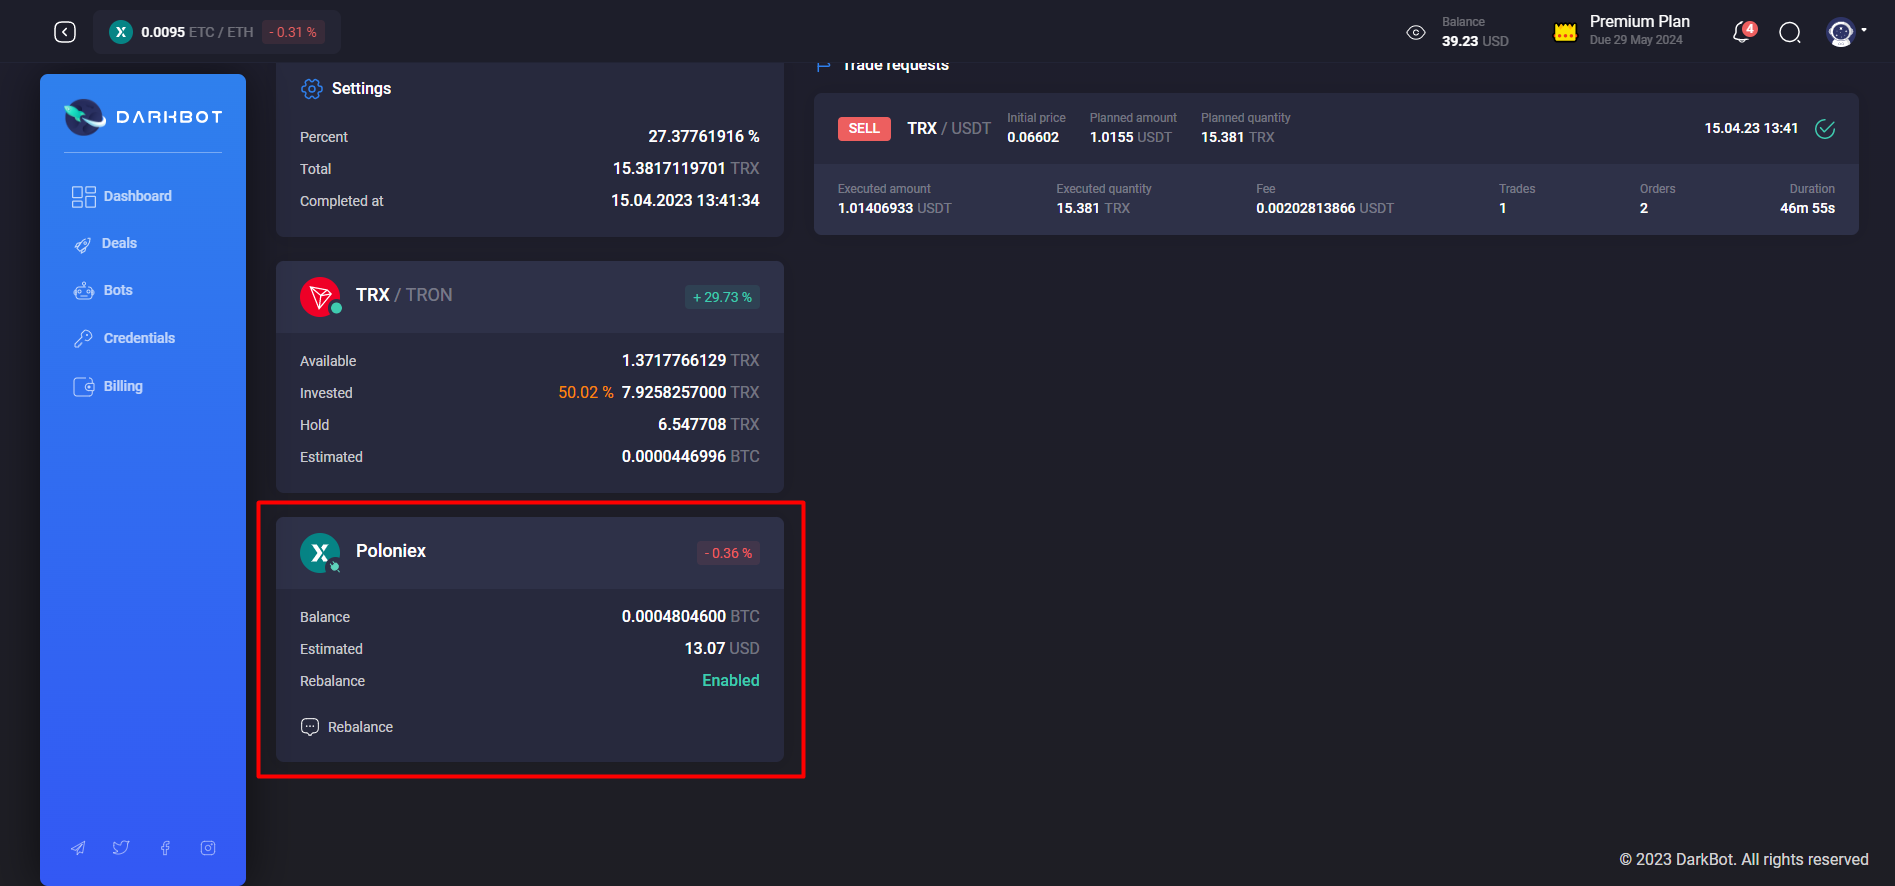1895x886 pixels.
Task: Click the 2023 DarkBot copyright text
Action: click(x=1744, y=859)
